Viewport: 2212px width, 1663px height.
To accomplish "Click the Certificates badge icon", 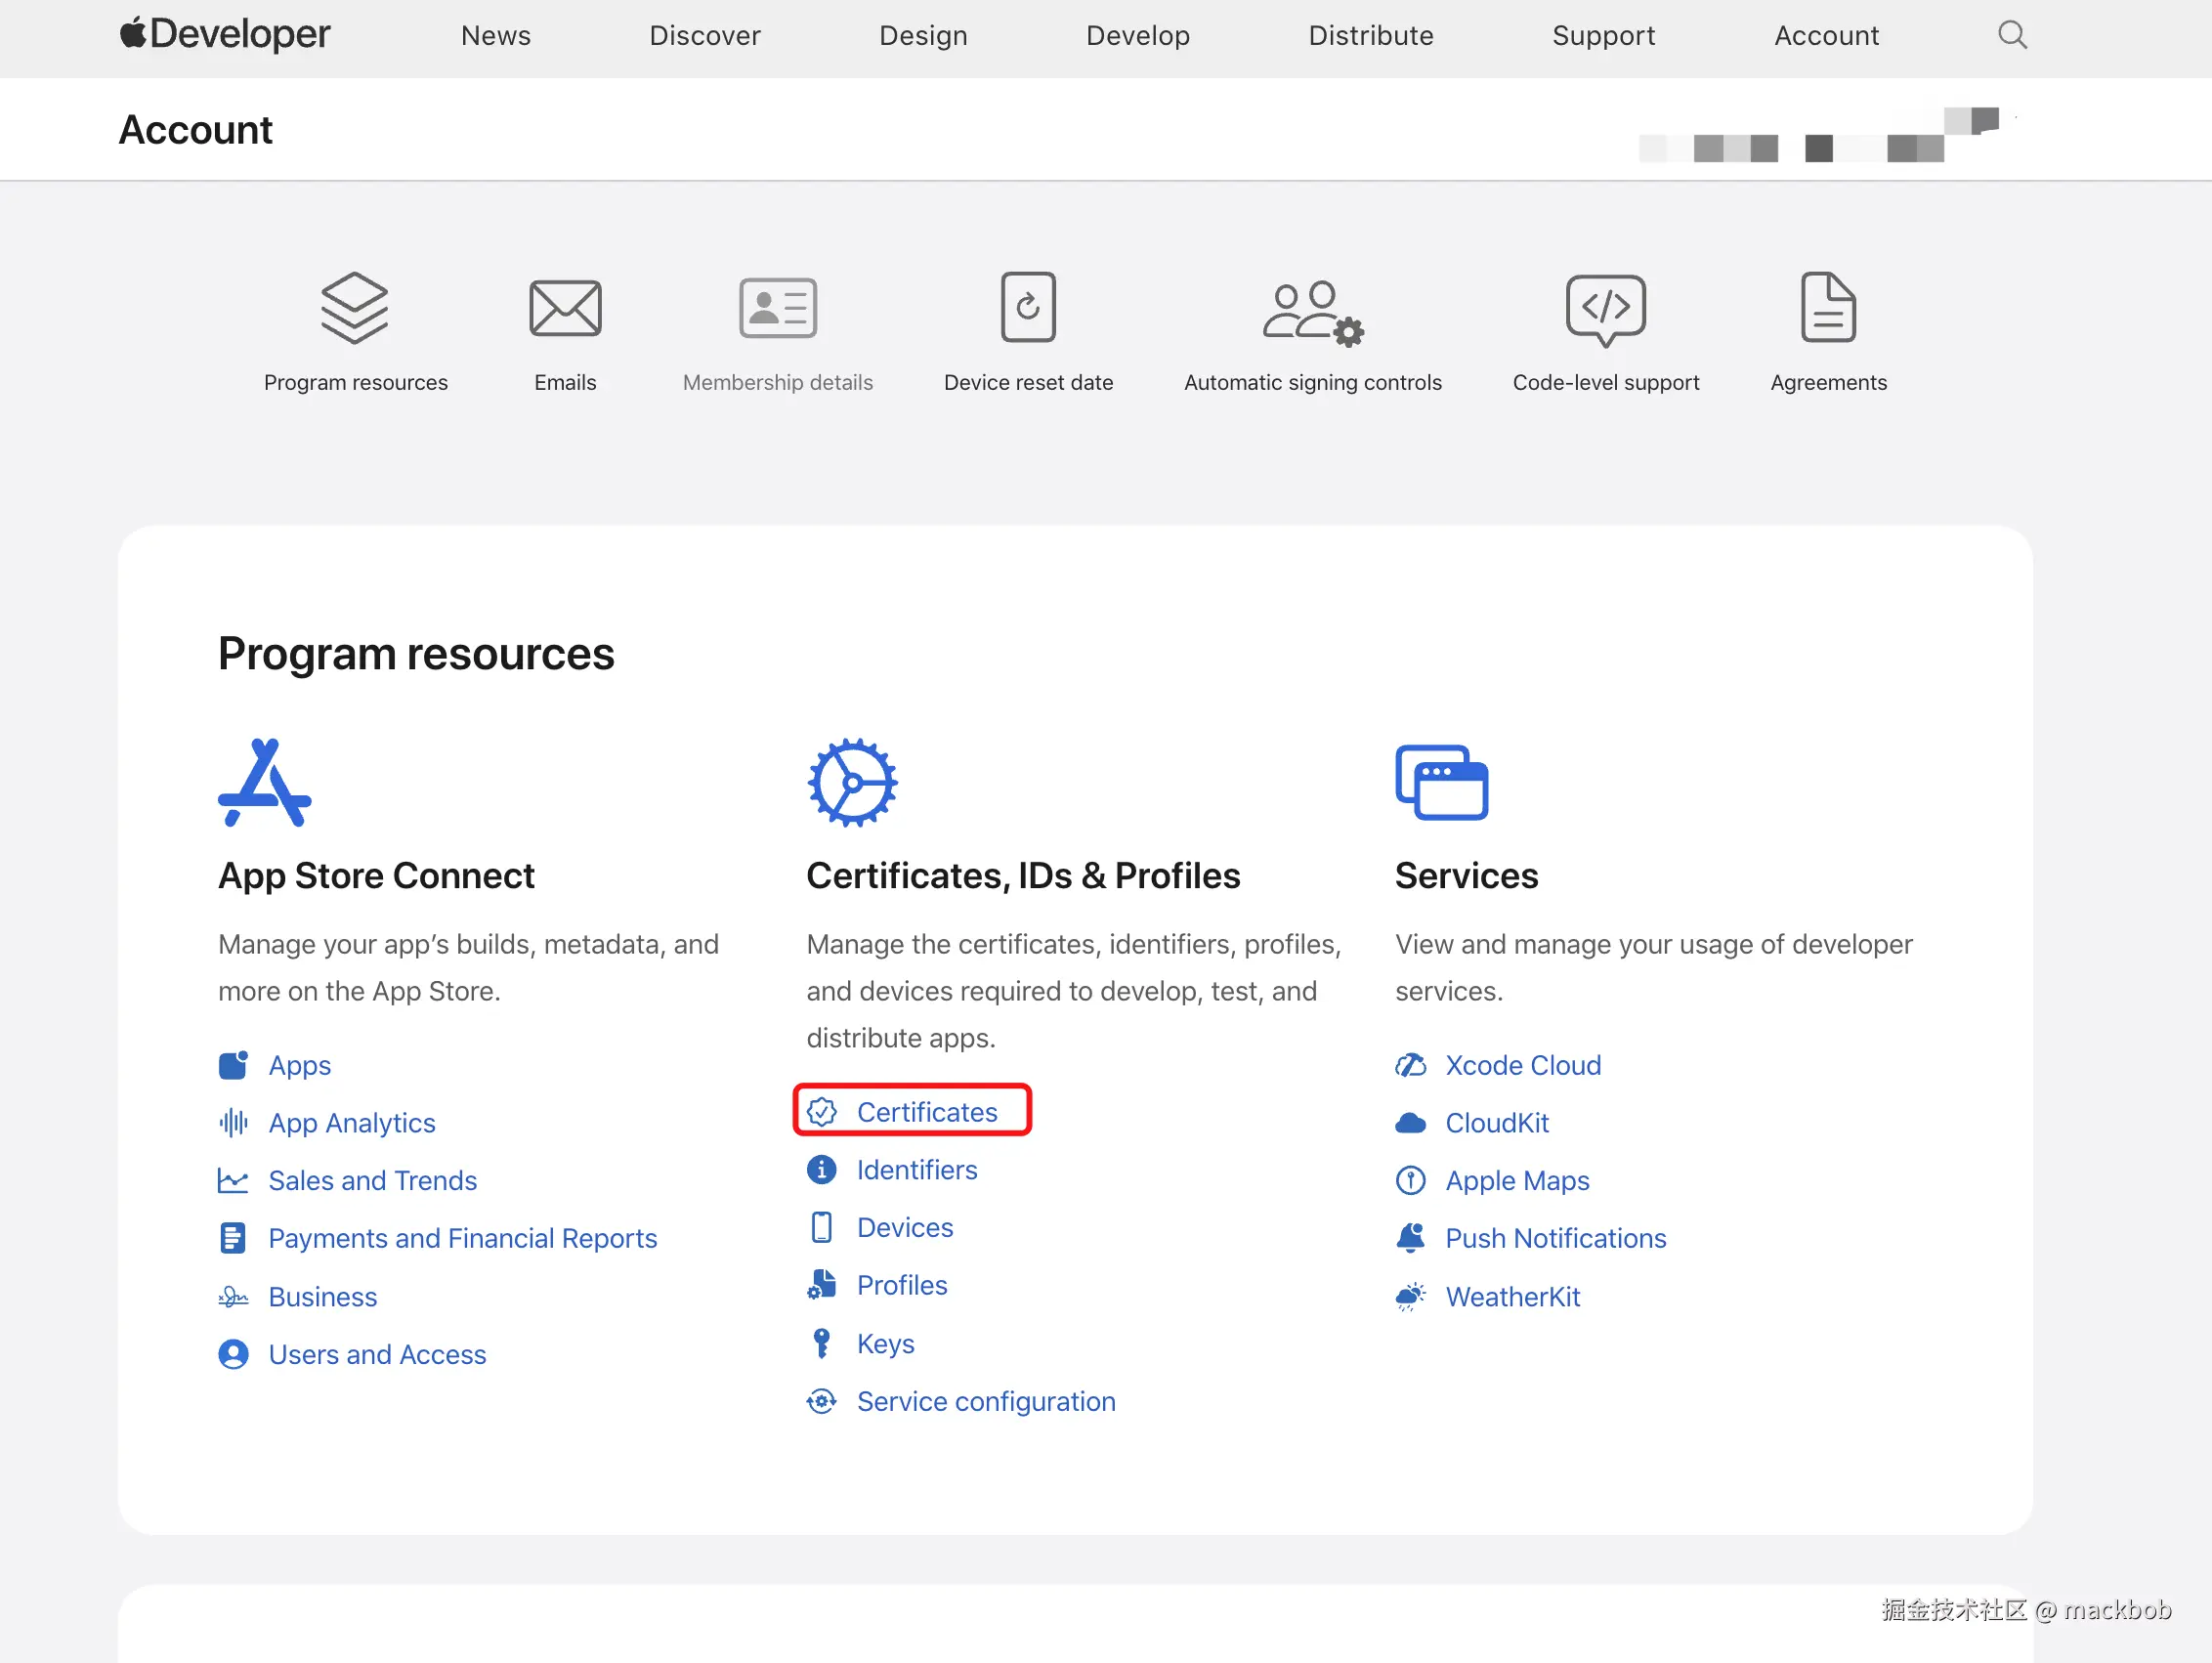I will coord(822,1112).
